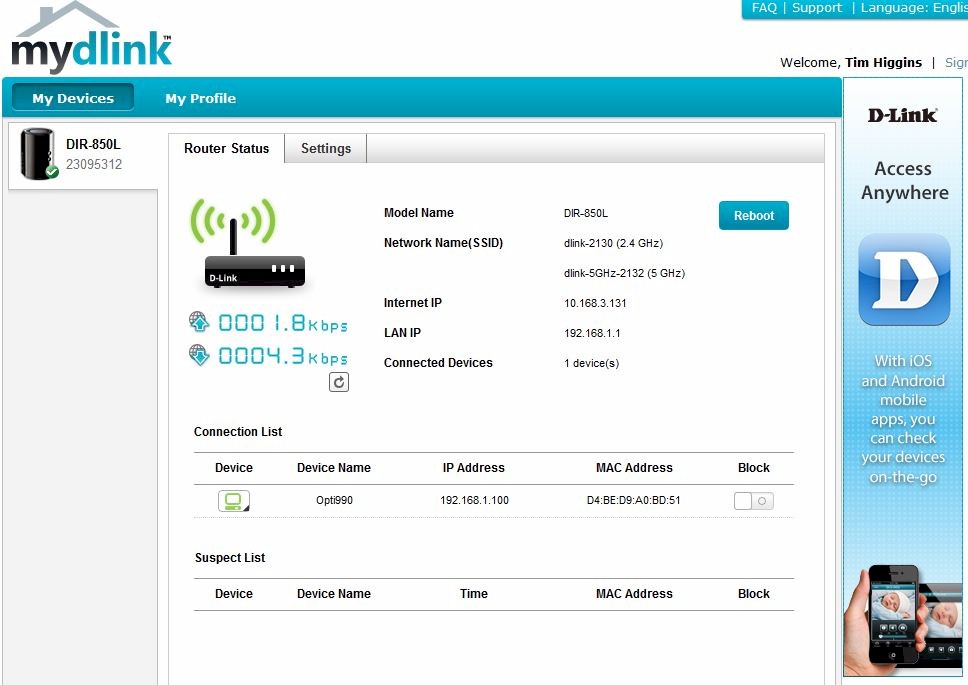Click the Access Anywhere ad text
Screen dimensions: 968x685
904,180
